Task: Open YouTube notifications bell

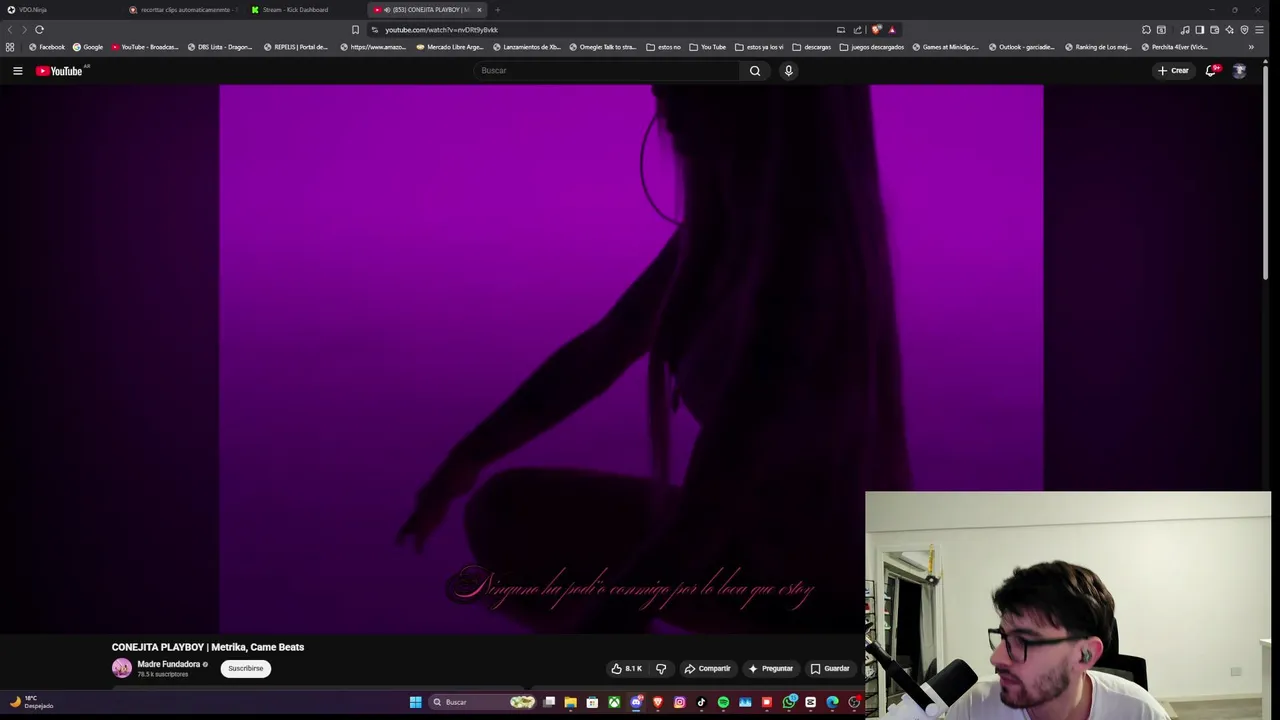Action: (1210, 71)
